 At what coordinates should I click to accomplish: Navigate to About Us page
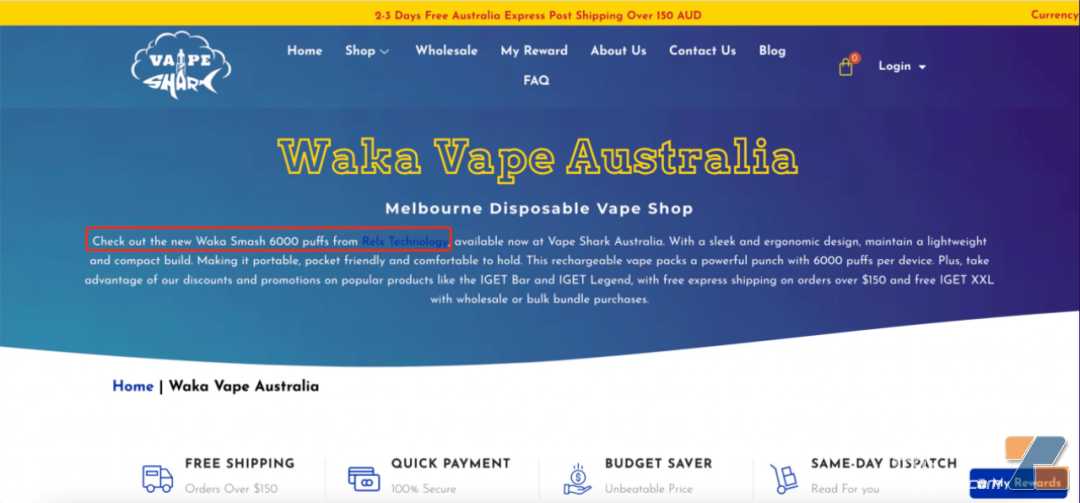(x=618, y=50)
